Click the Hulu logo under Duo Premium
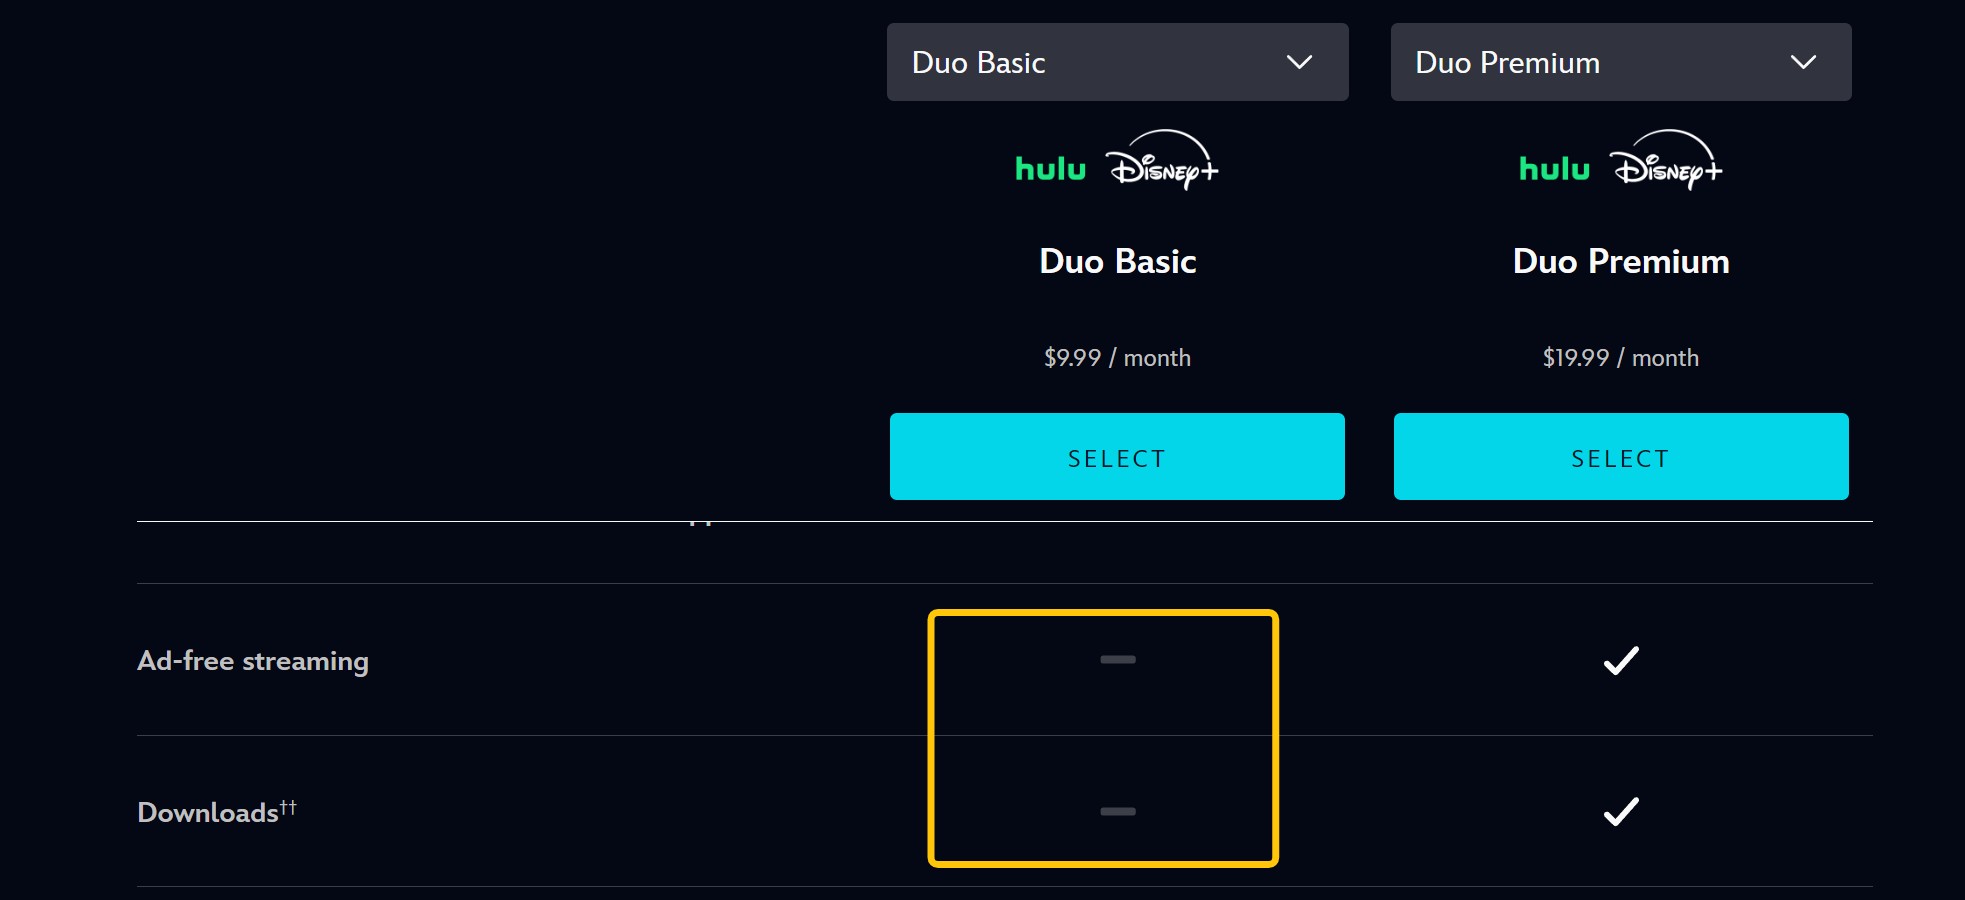This screenshot has width=1965, height=900. point(1554,168)
